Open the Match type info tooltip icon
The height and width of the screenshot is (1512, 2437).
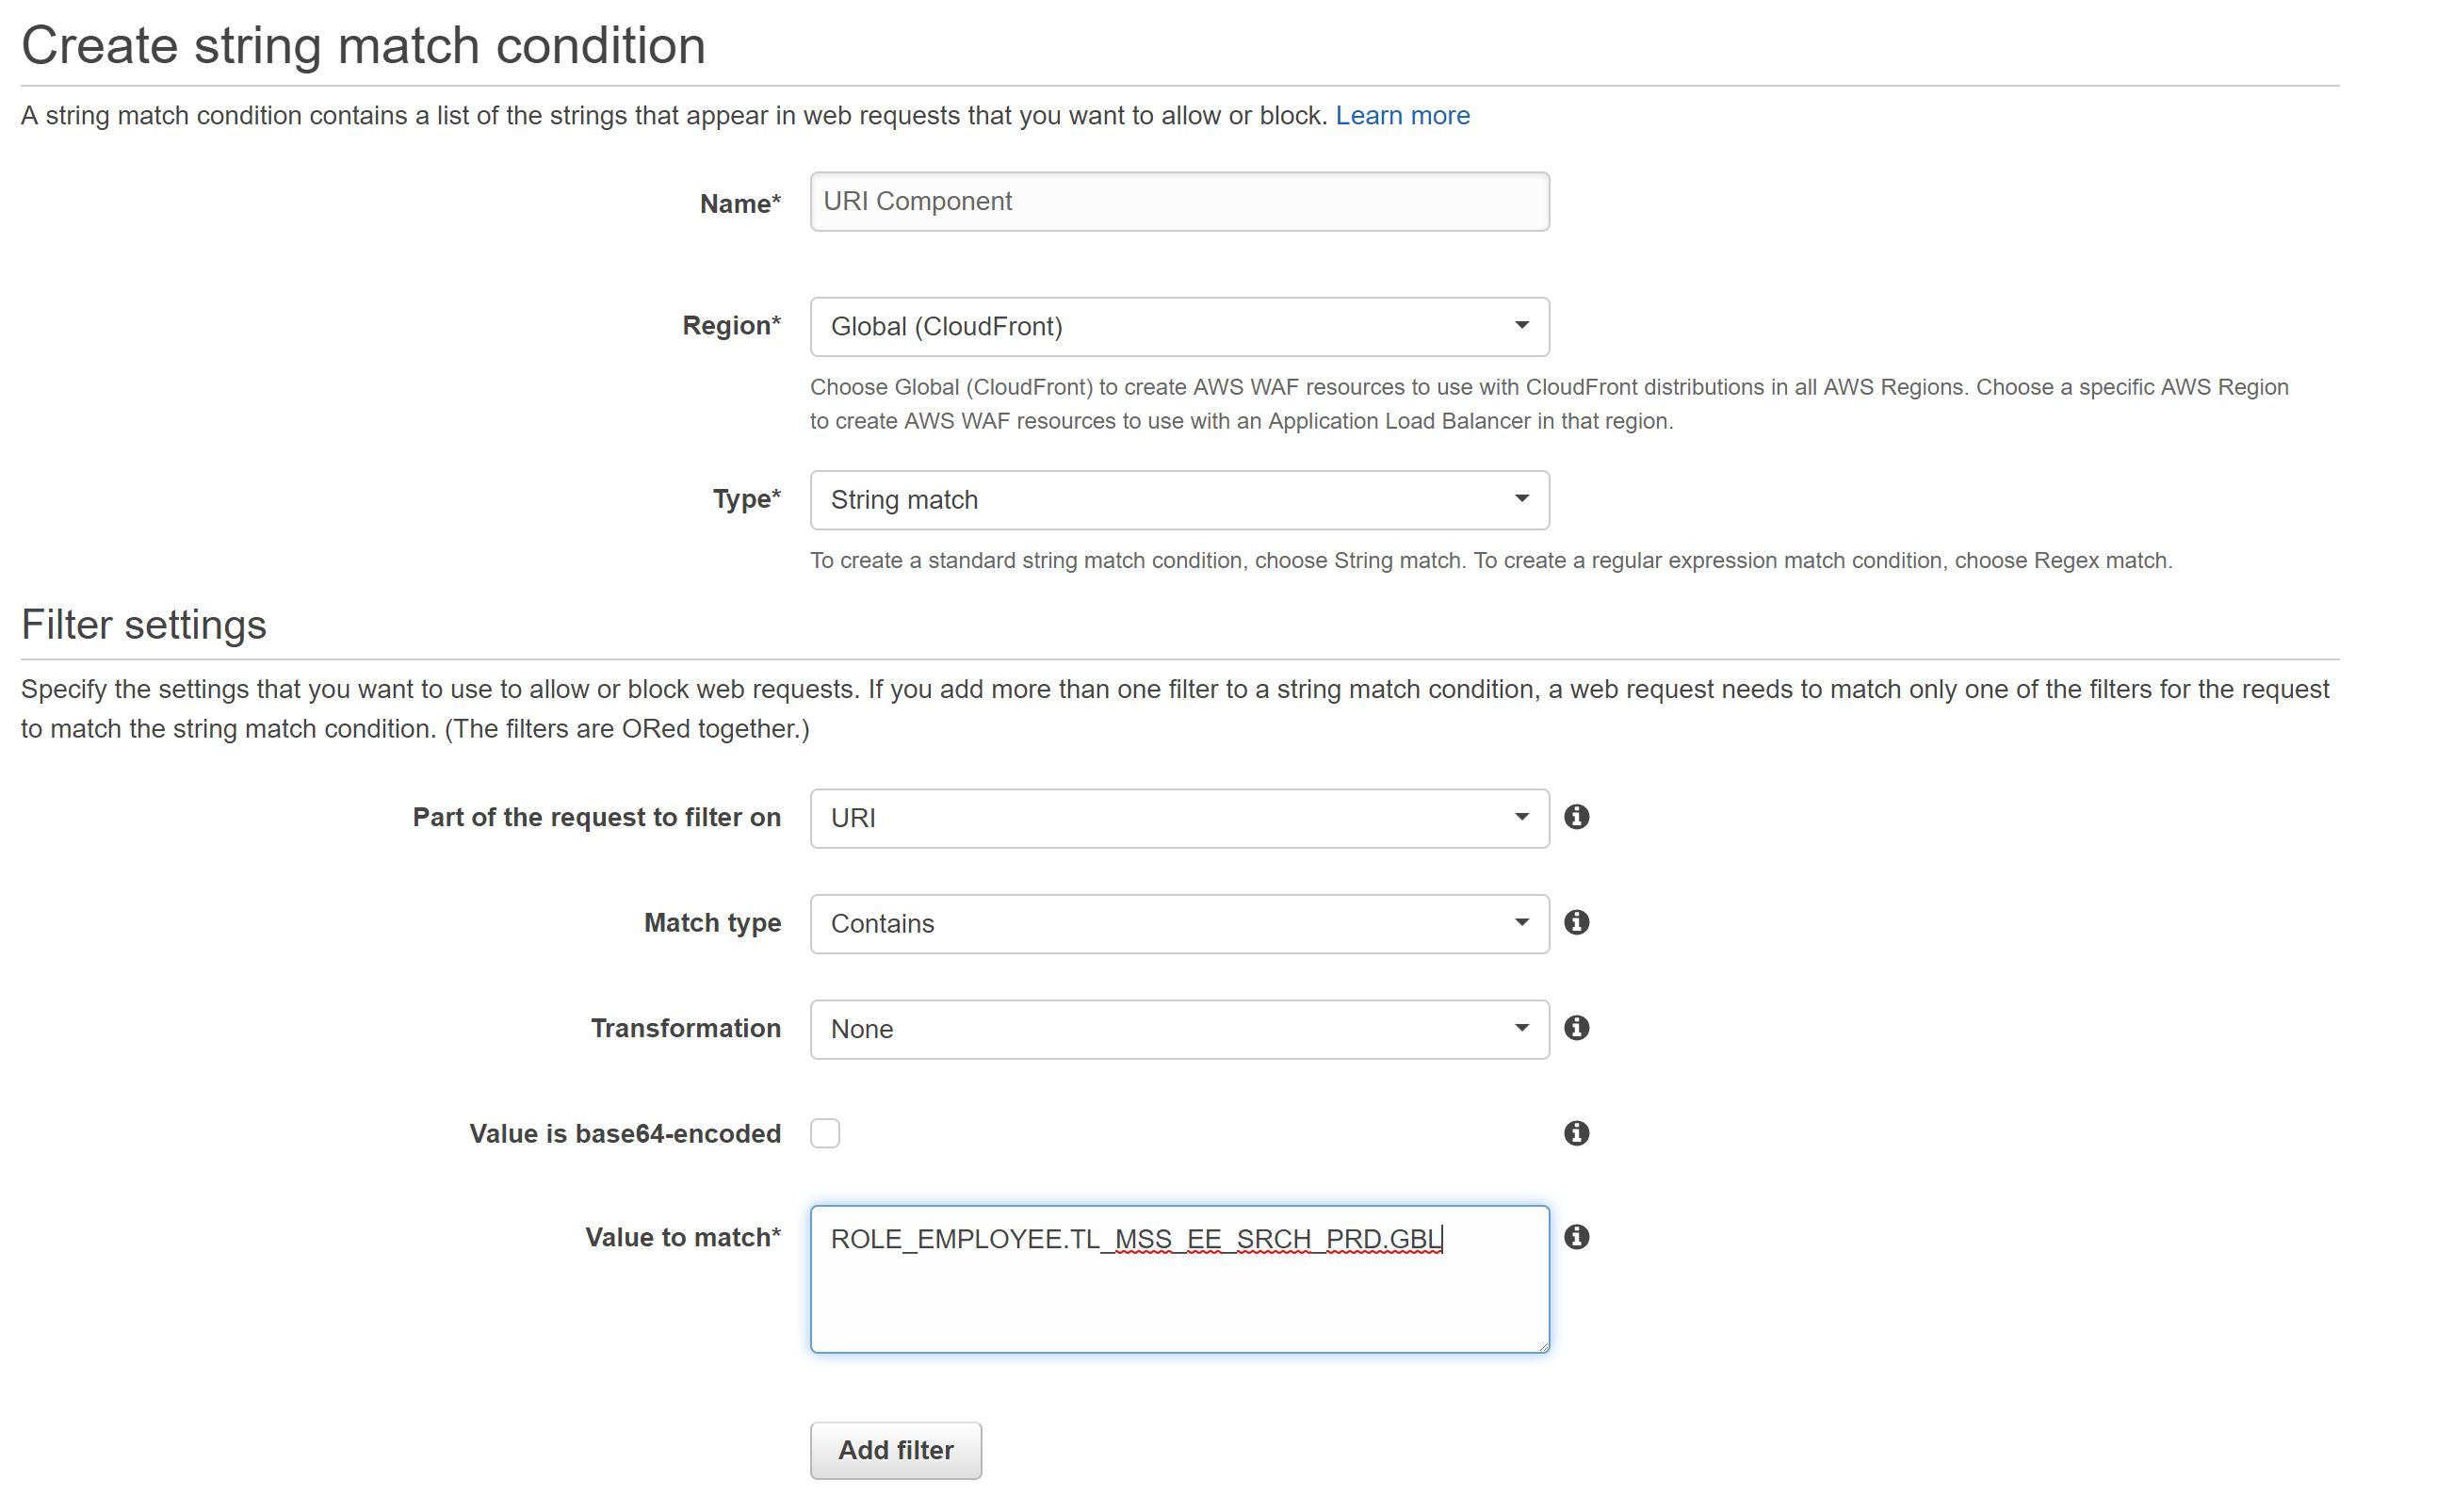tap(1576, 922)
